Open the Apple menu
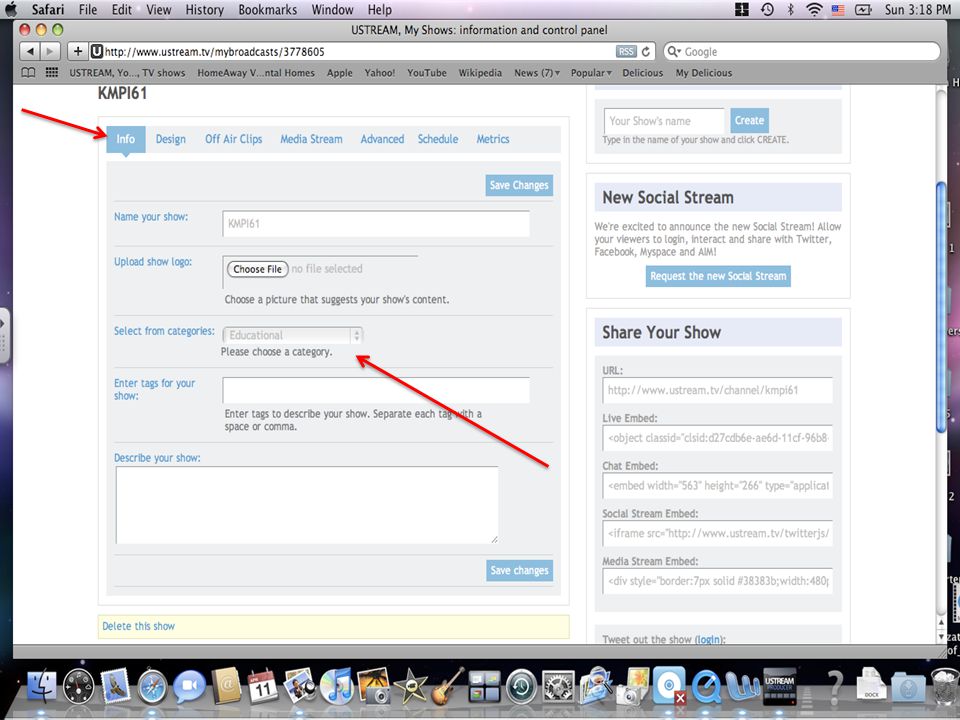This screenshot has height=720, width=960. (11, 9)
